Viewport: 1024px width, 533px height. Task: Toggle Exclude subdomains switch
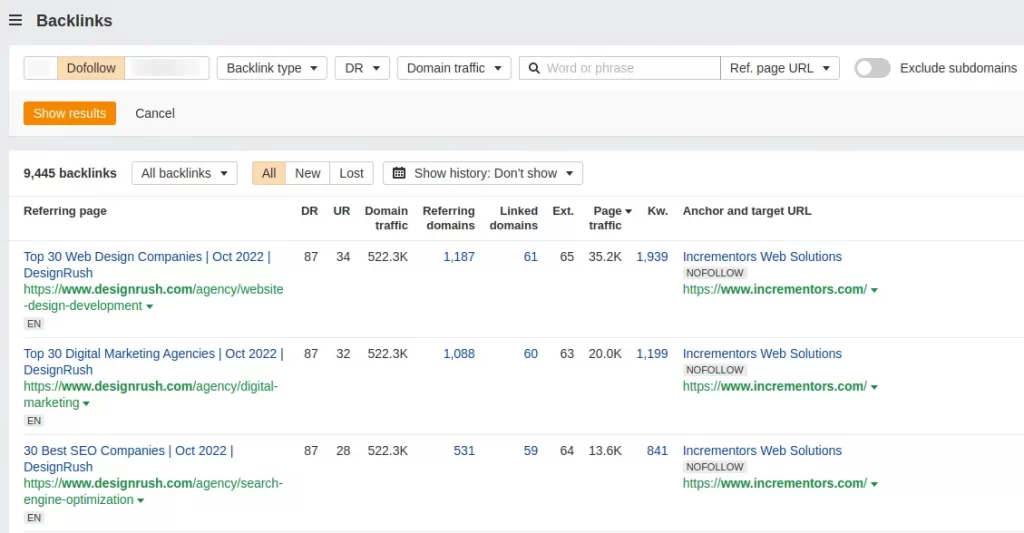pyautogui.click(x=872, y=68)
